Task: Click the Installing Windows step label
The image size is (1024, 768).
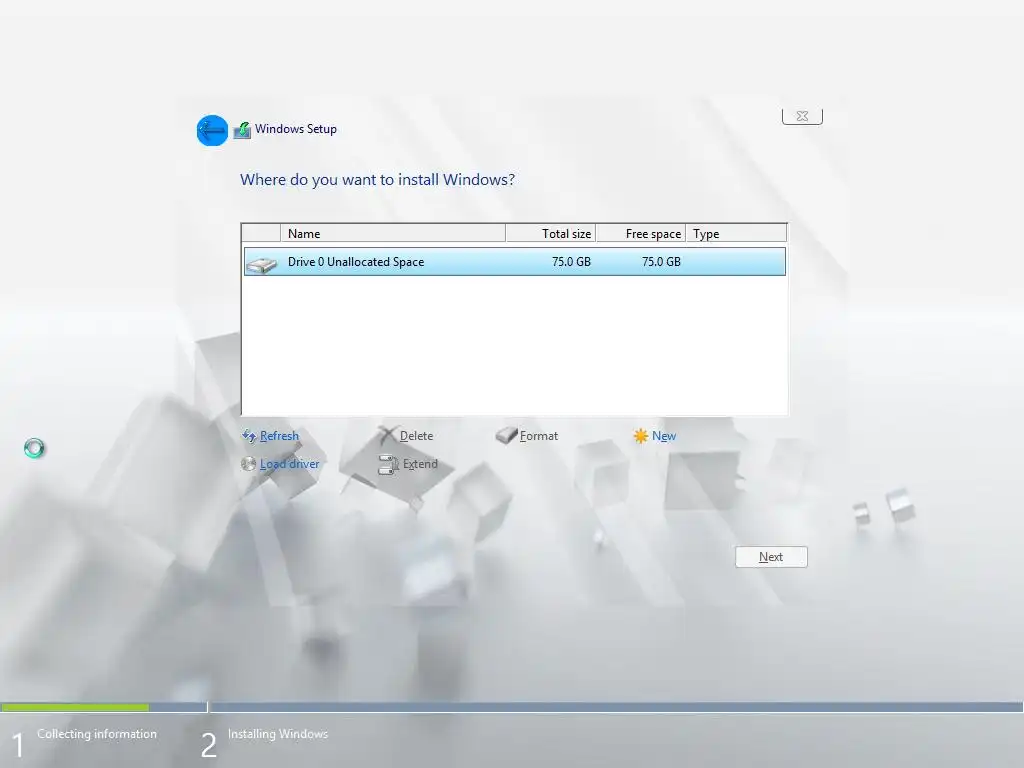Action: pyautogui.click(x=278, y=734)
